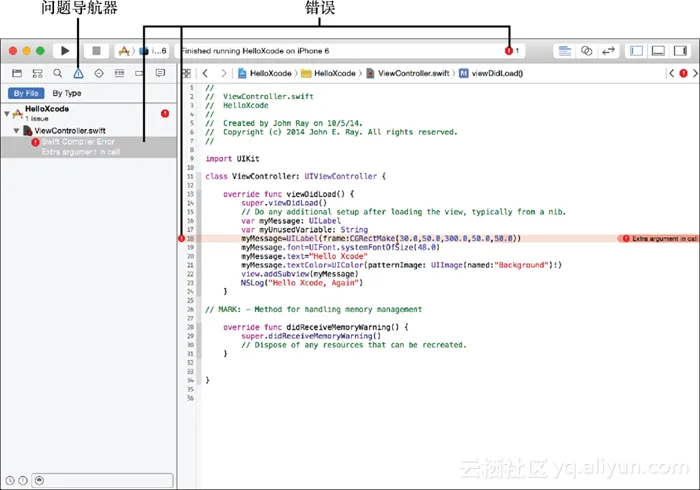Select the Standard editor button
The height and width of the screenshot is (490, 700).
[x=564, y=50]
